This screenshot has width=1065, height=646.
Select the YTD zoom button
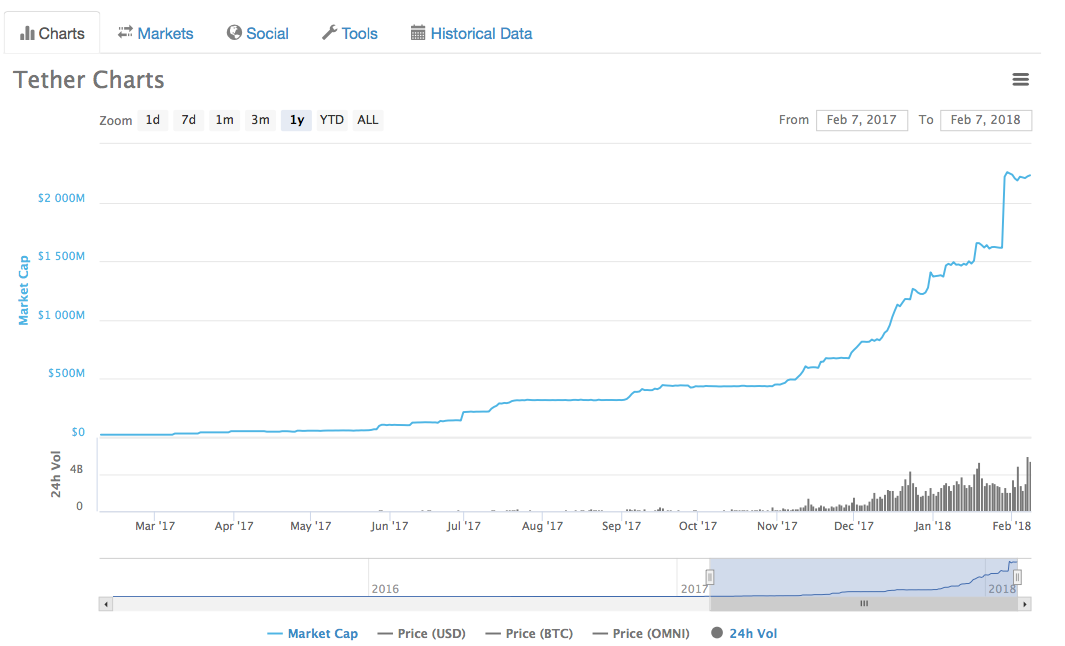point(331,120)
